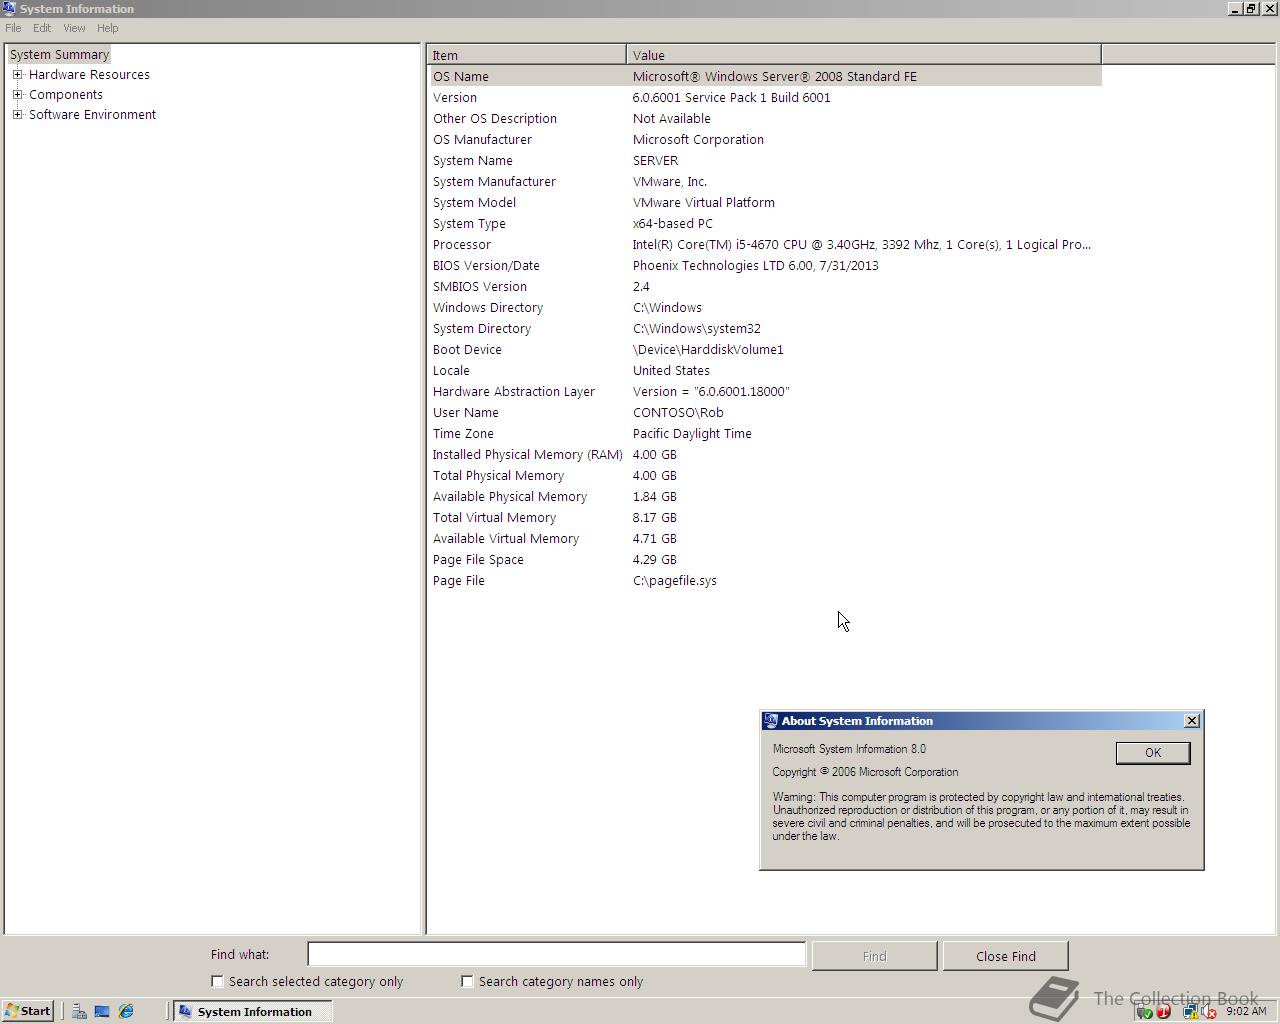Click the VMware Virtual Platform value
Image resolution: width=1280 pixels, height=1024 pixels.
pos(704,202)
